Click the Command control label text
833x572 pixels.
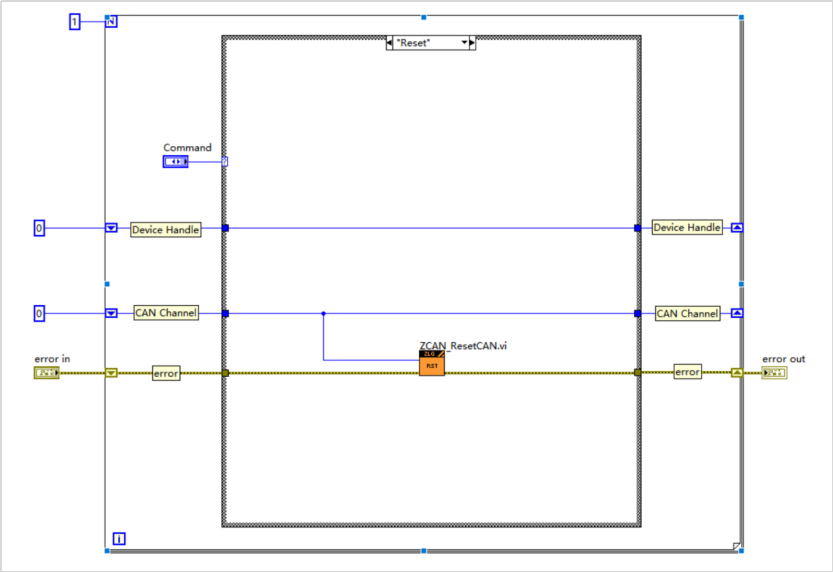click(187, 148)
